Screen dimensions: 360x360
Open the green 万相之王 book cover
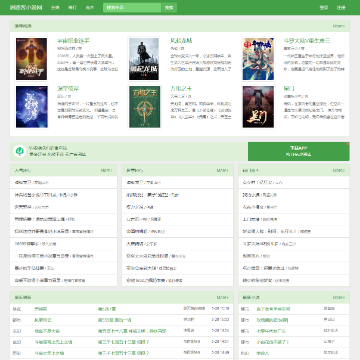pos(144,107)
